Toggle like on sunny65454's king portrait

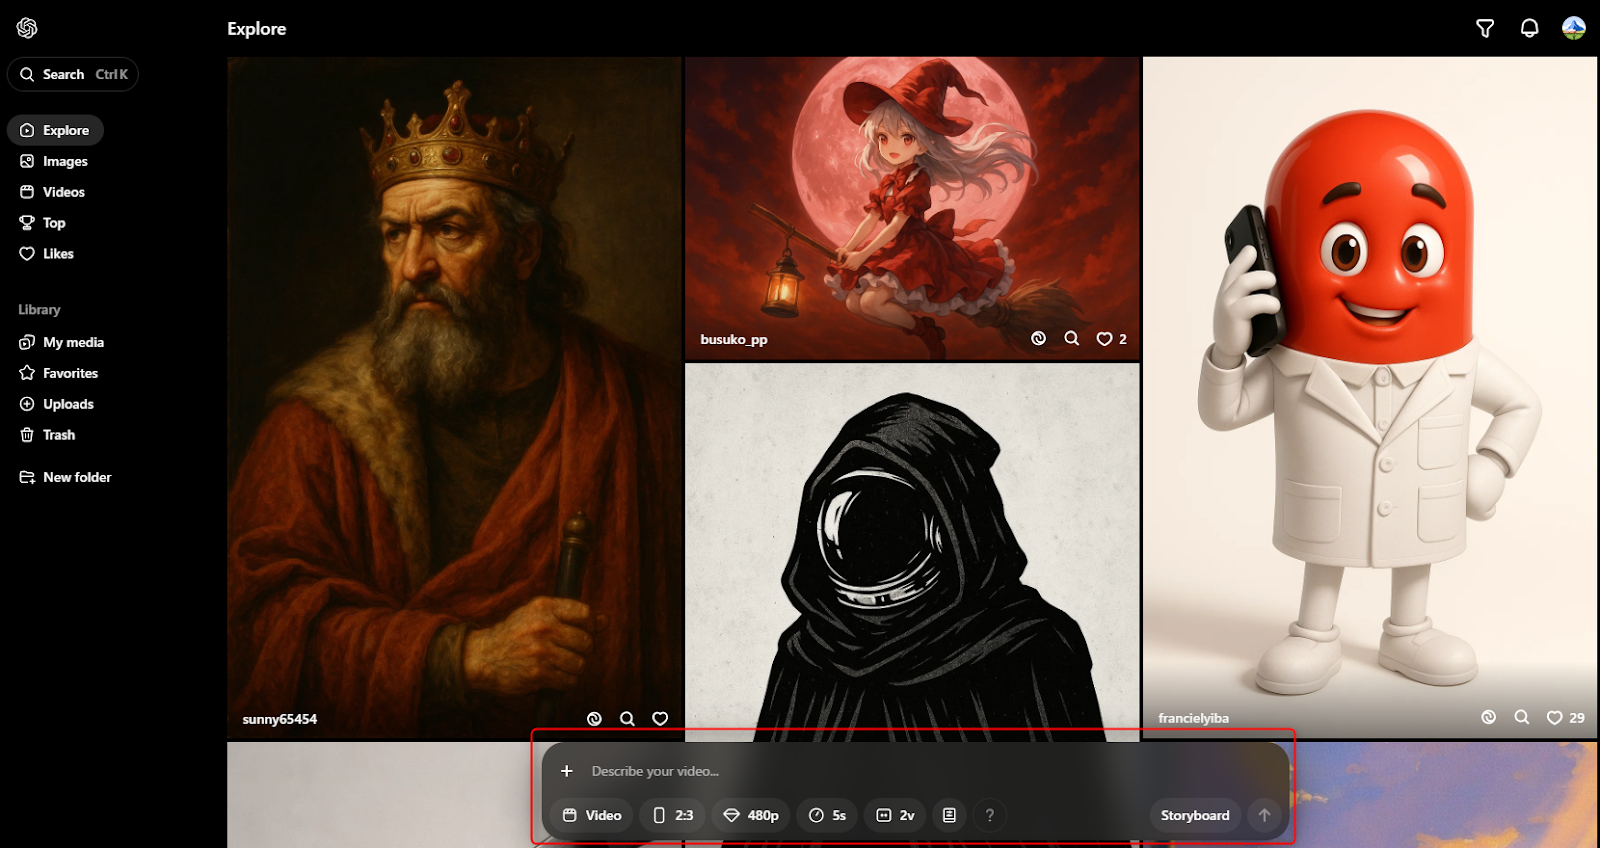(660, 718)
